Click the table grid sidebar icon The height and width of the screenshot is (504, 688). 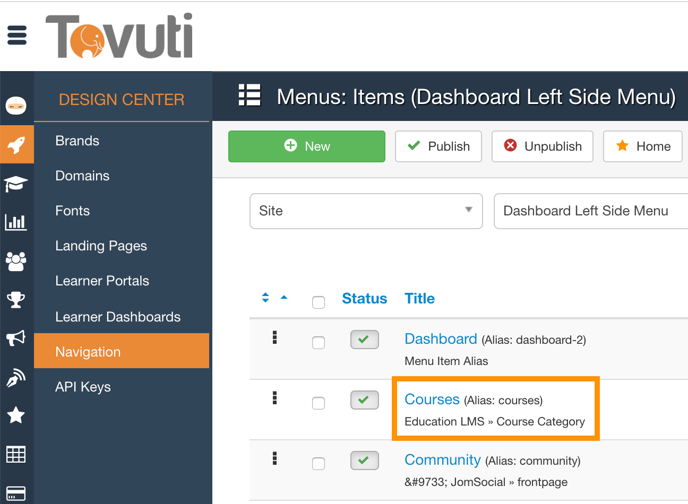16,454
